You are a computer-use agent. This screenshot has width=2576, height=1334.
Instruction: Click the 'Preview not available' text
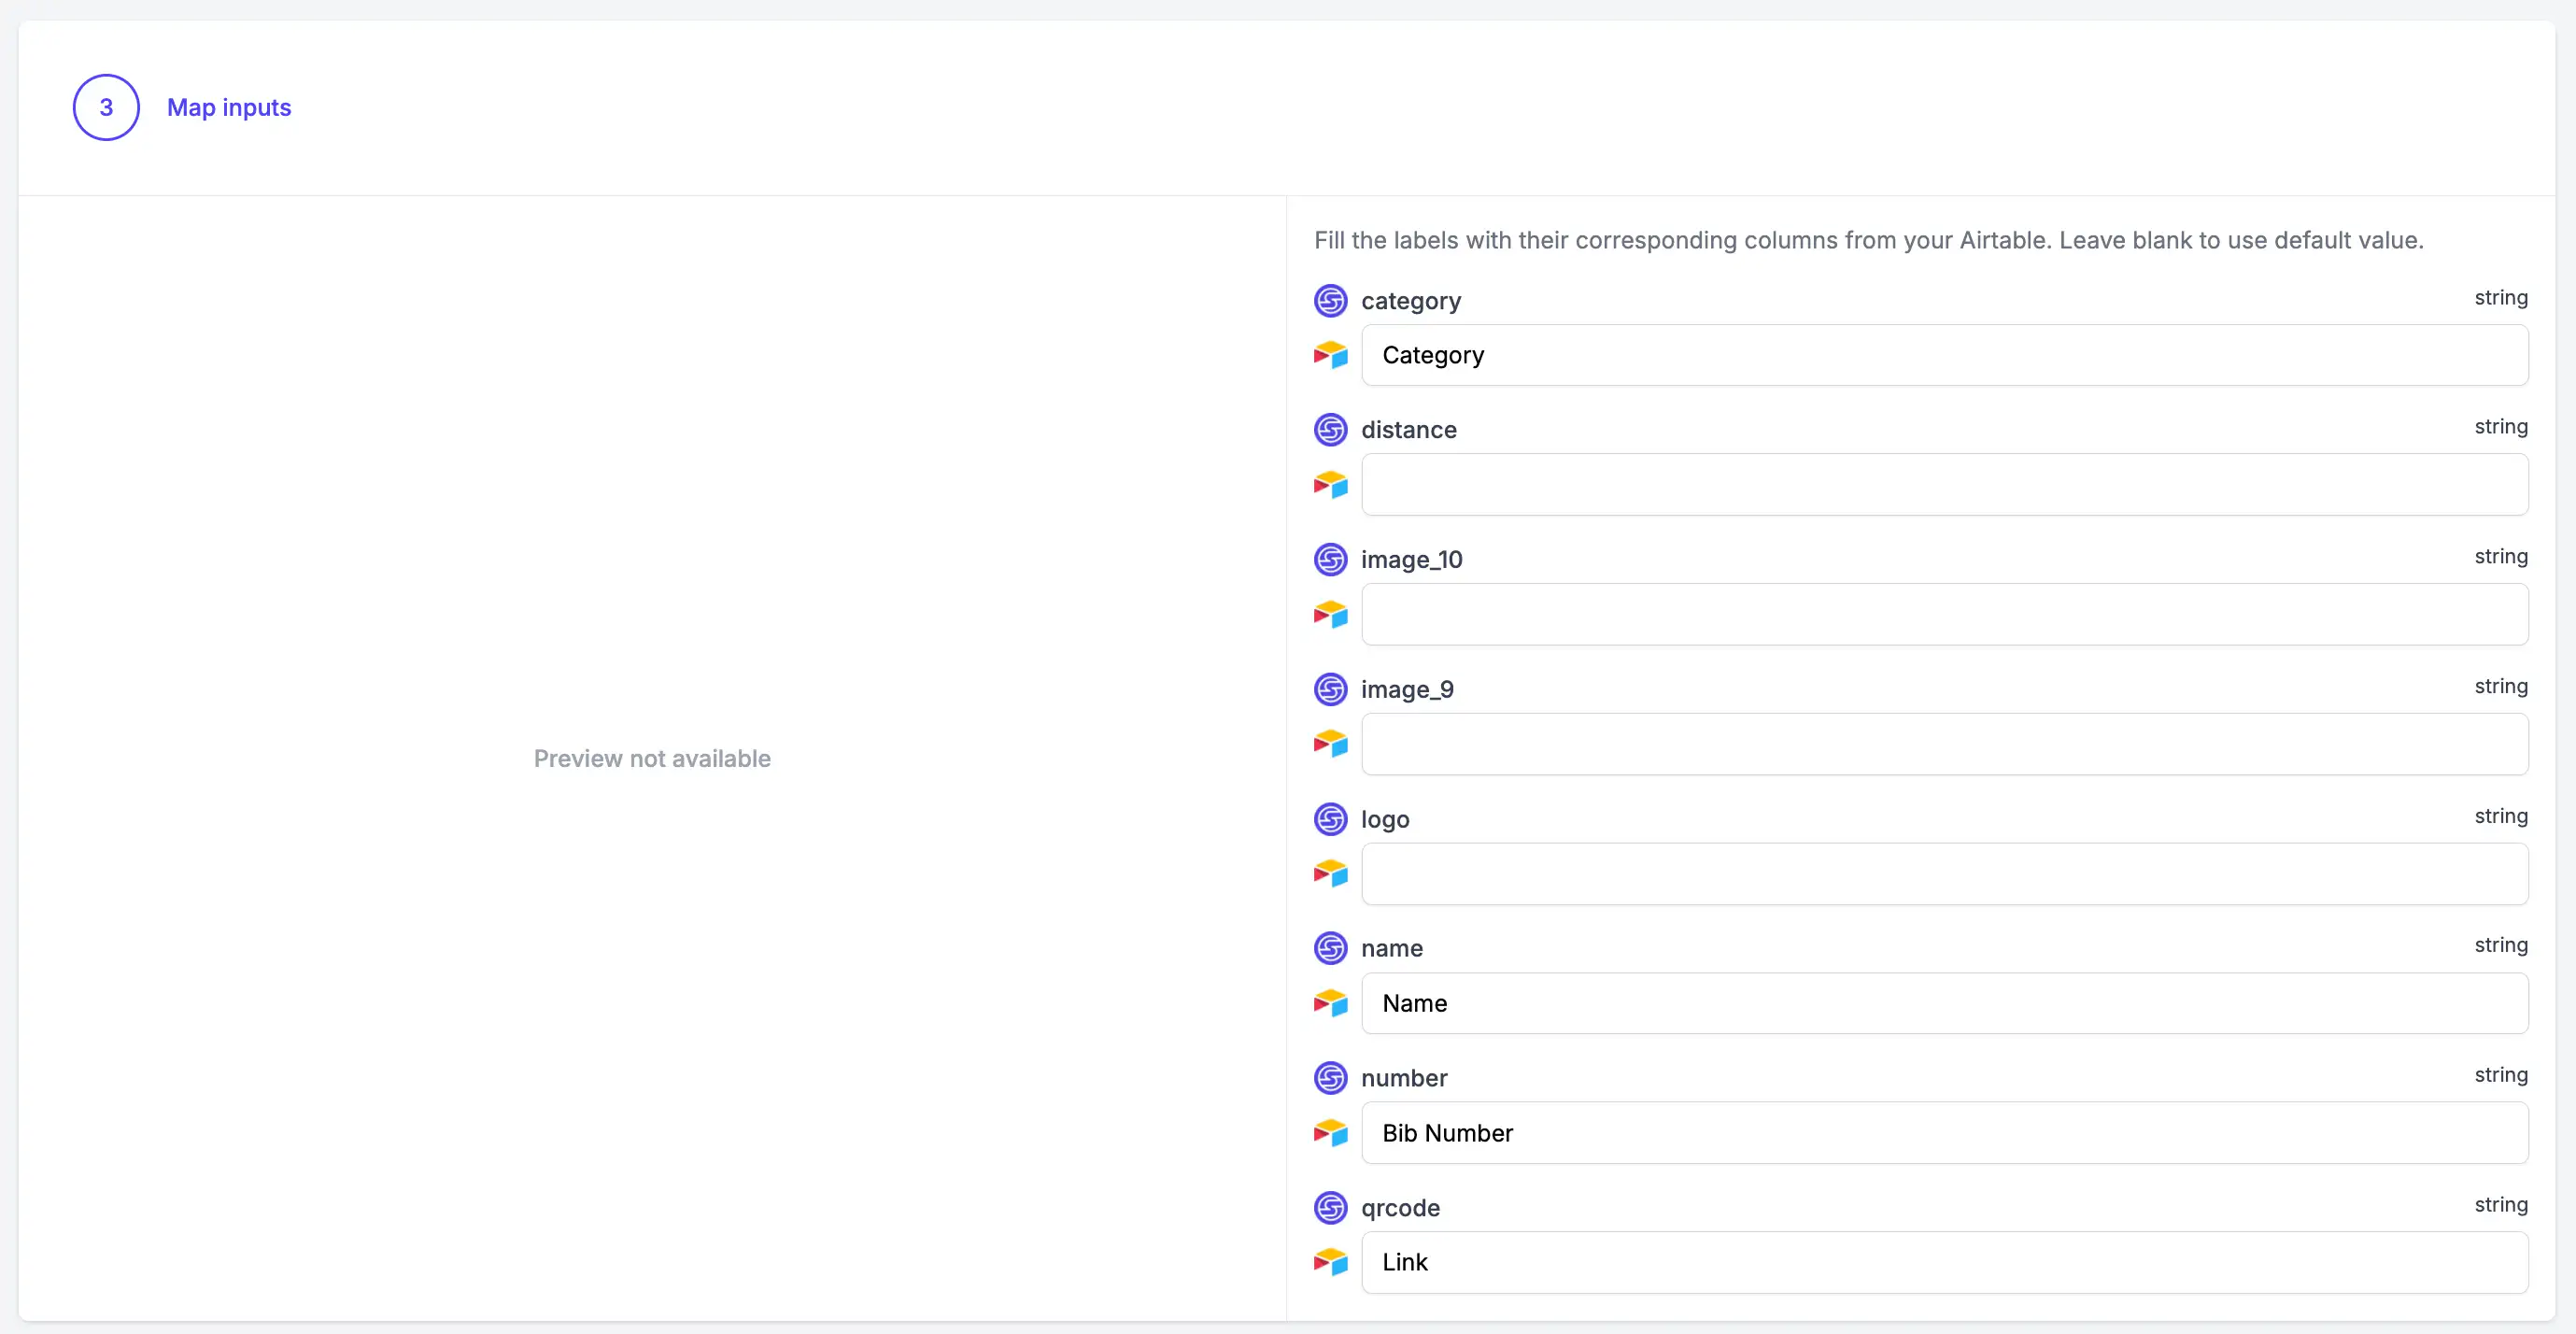[x=652, y=759]
